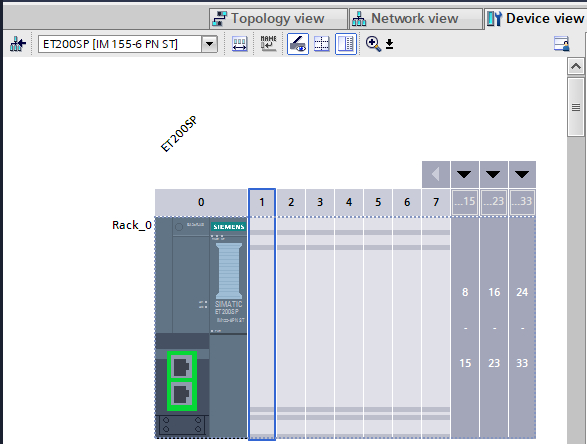Toggle the layout panel split icon
Viewport: 587px width, 444px height.
[346, 44]
